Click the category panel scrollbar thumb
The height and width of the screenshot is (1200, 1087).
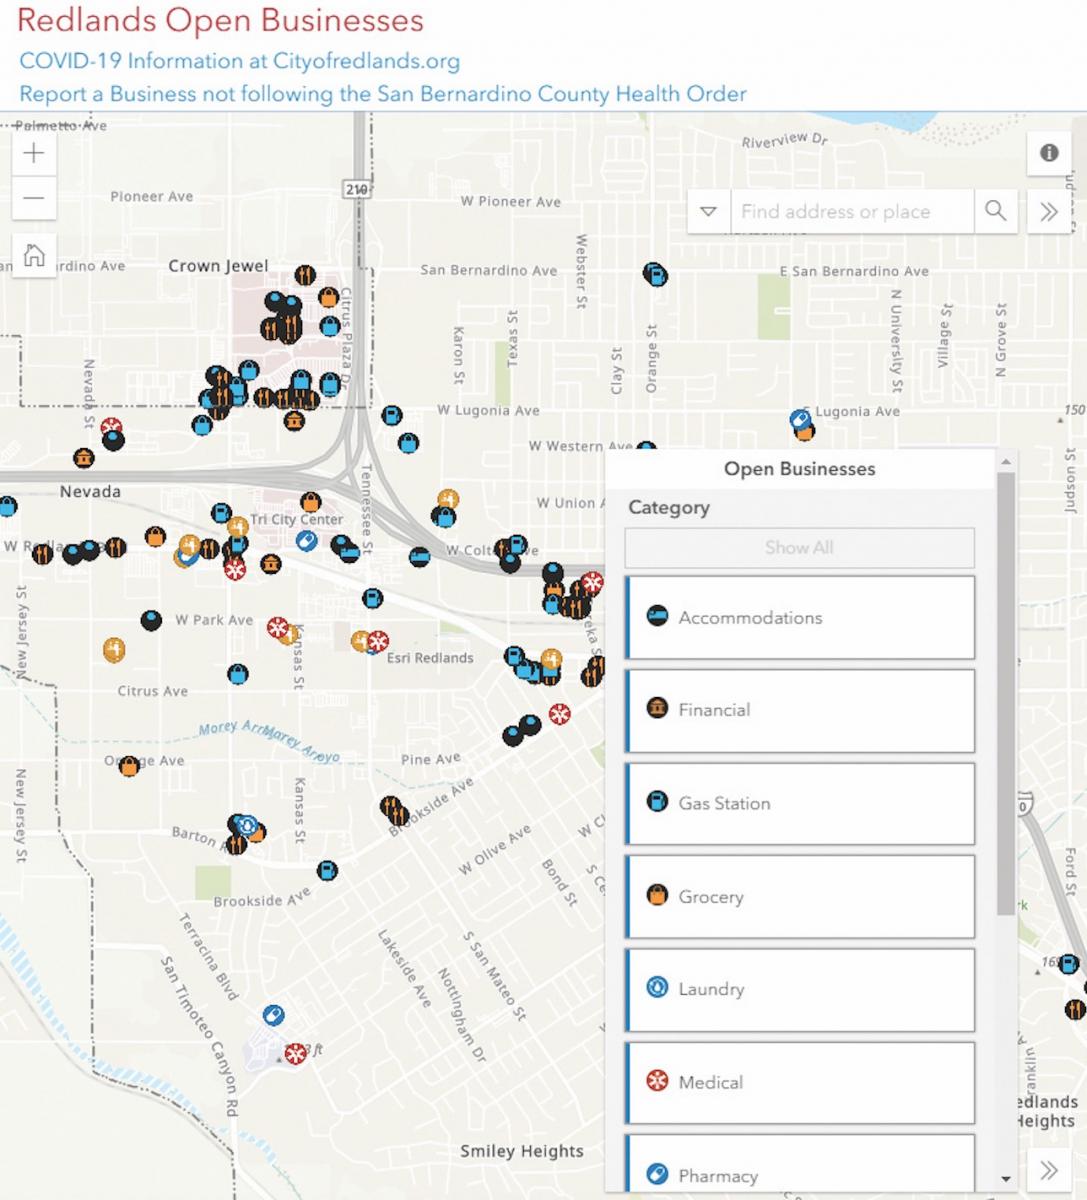click(1006, 692)
